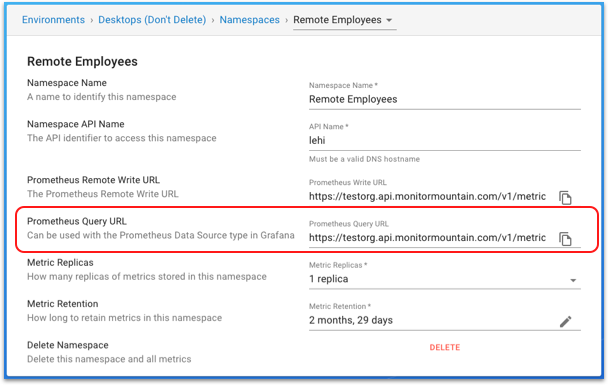Select the Prometheus Write URL text field
This screenshot has height=385, width=608.
(427, 197)
